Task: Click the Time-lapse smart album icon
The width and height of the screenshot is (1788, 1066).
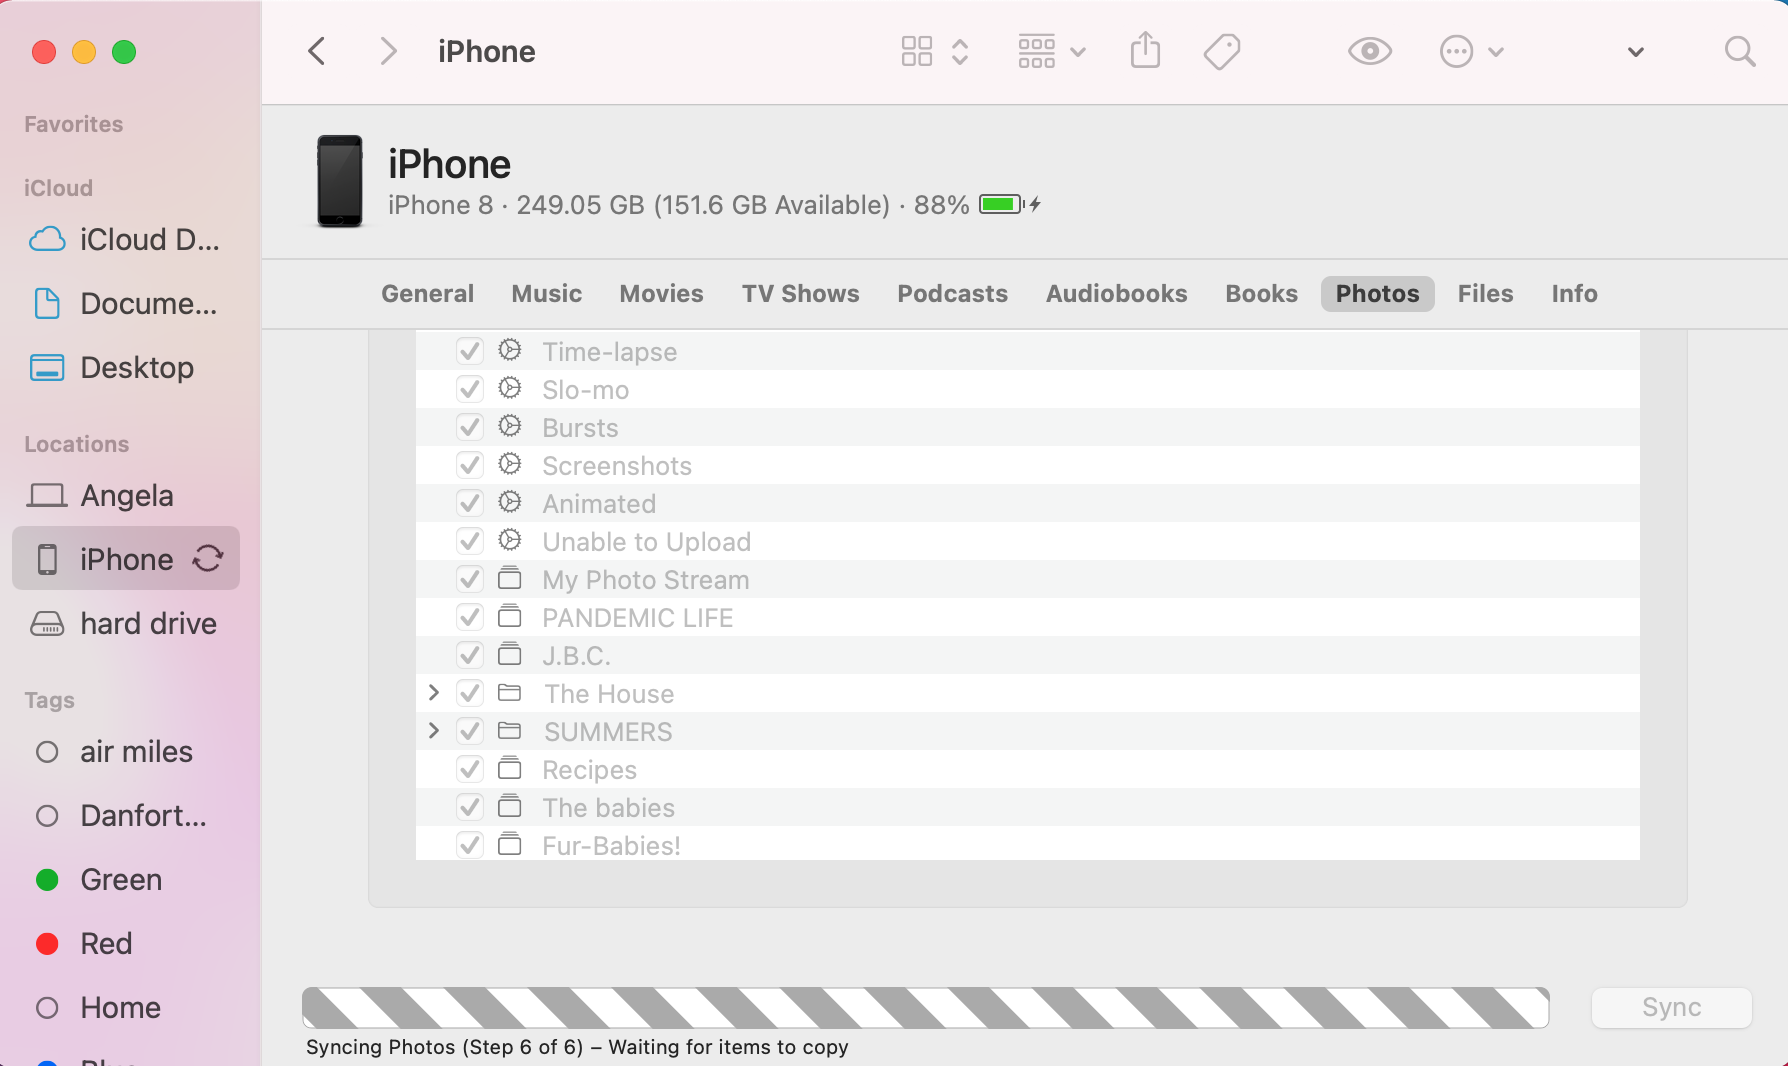Action: (x=510, y=350)
